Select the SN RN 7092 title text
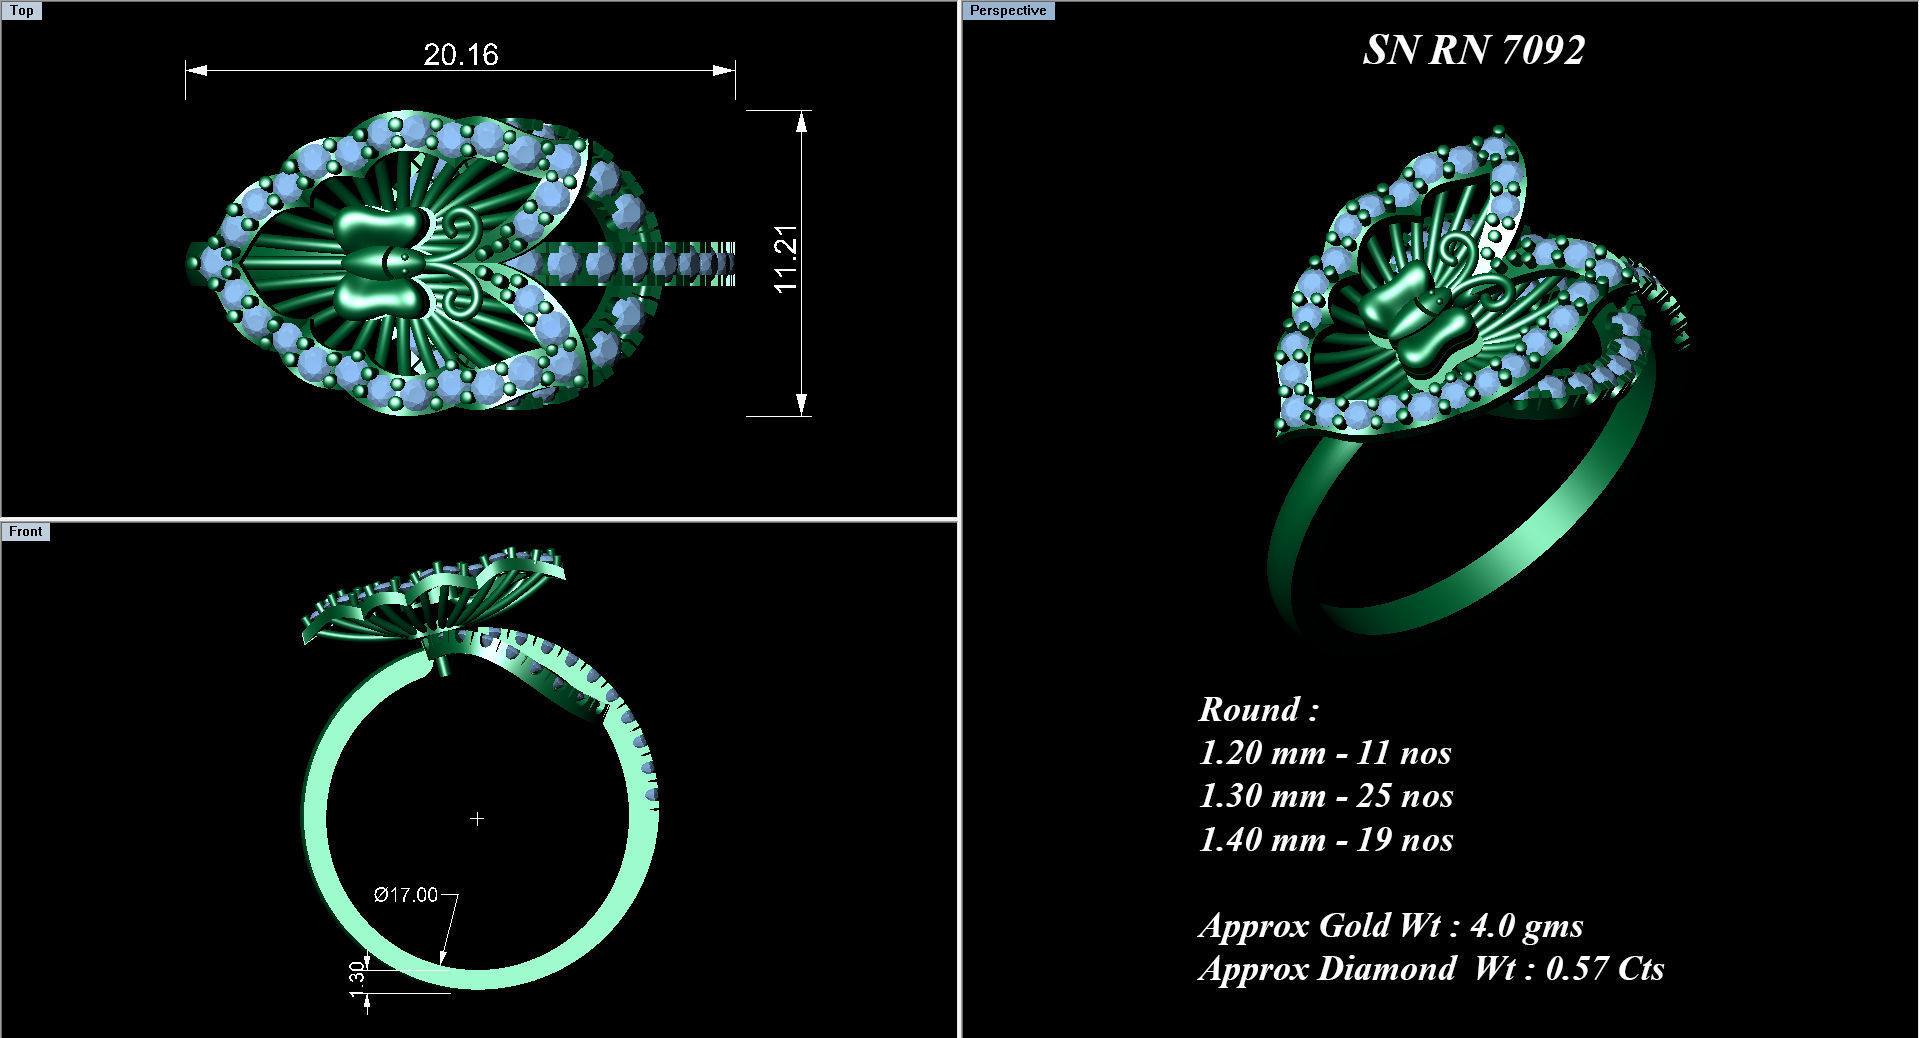Viewport: 1920px width, 1038px height. (1473, 50)
